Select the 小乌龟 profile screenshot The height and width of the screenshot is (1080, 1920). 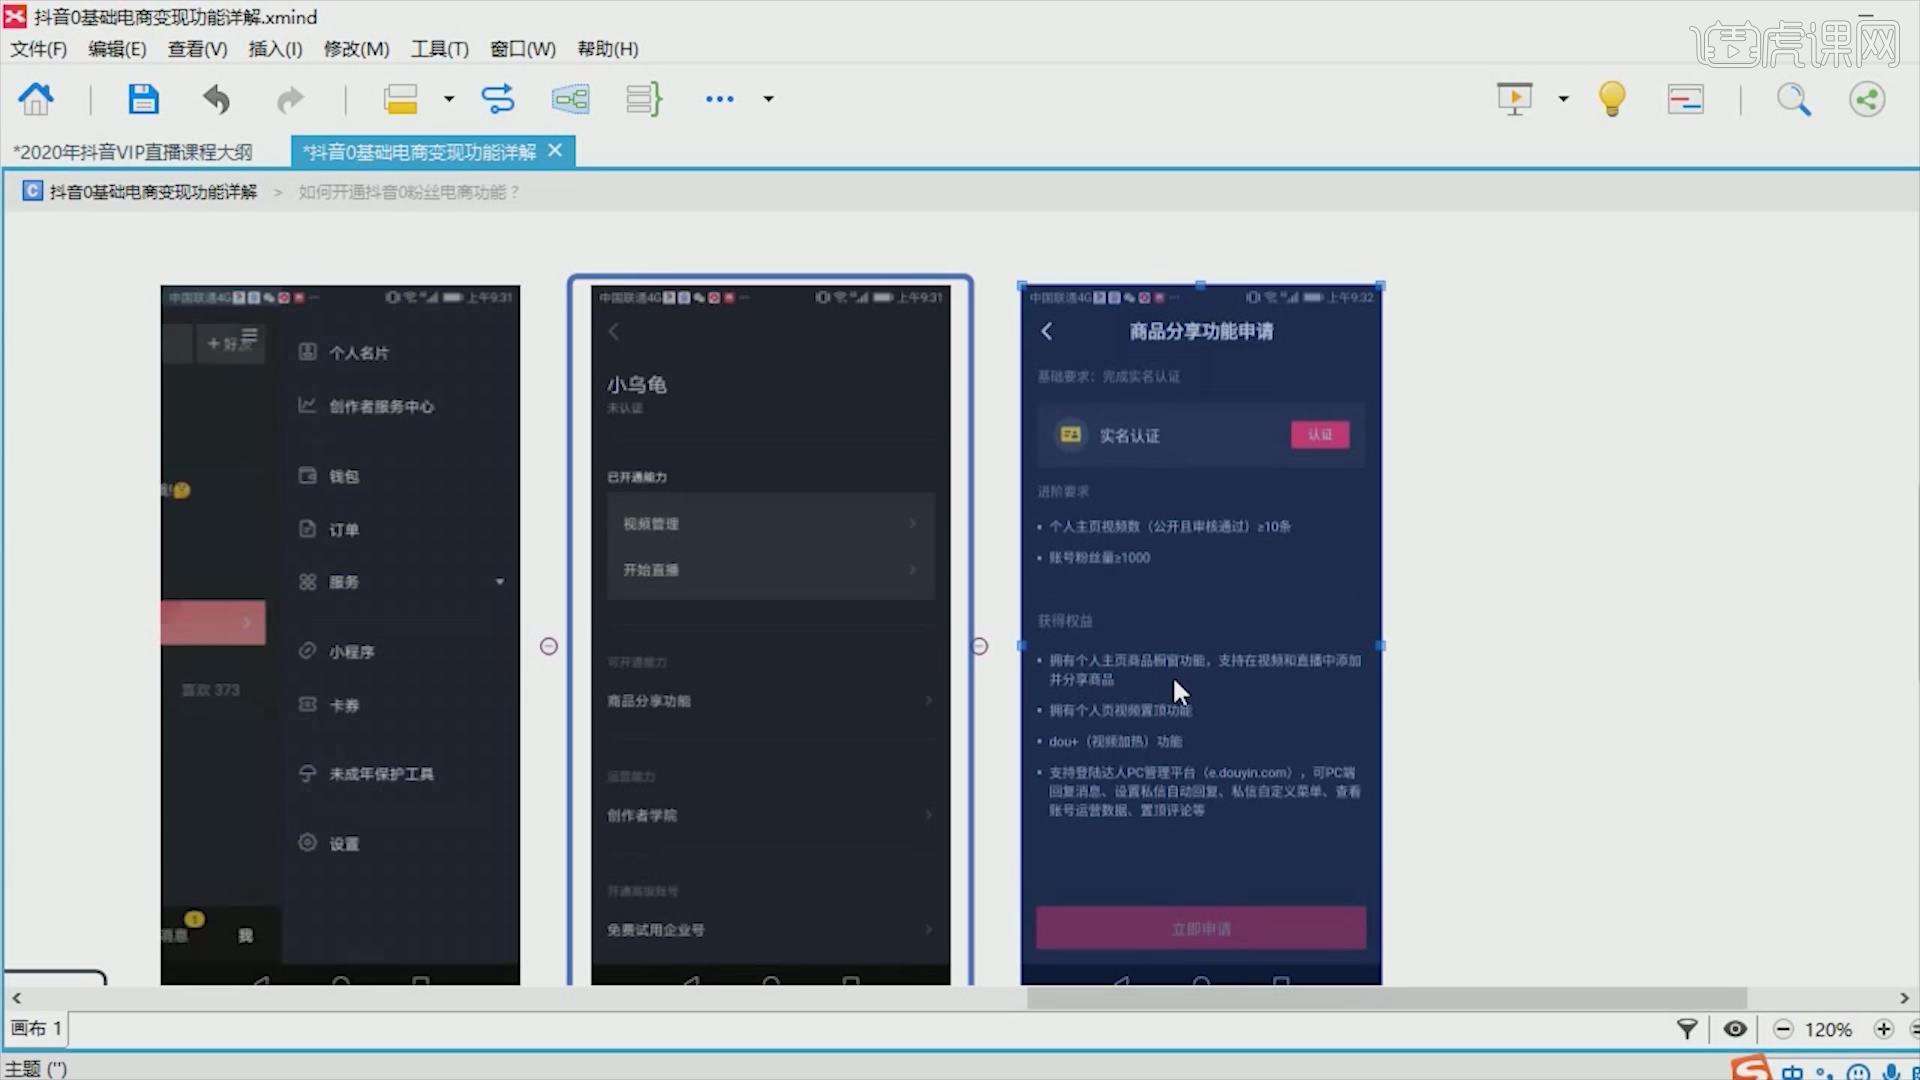770,635
